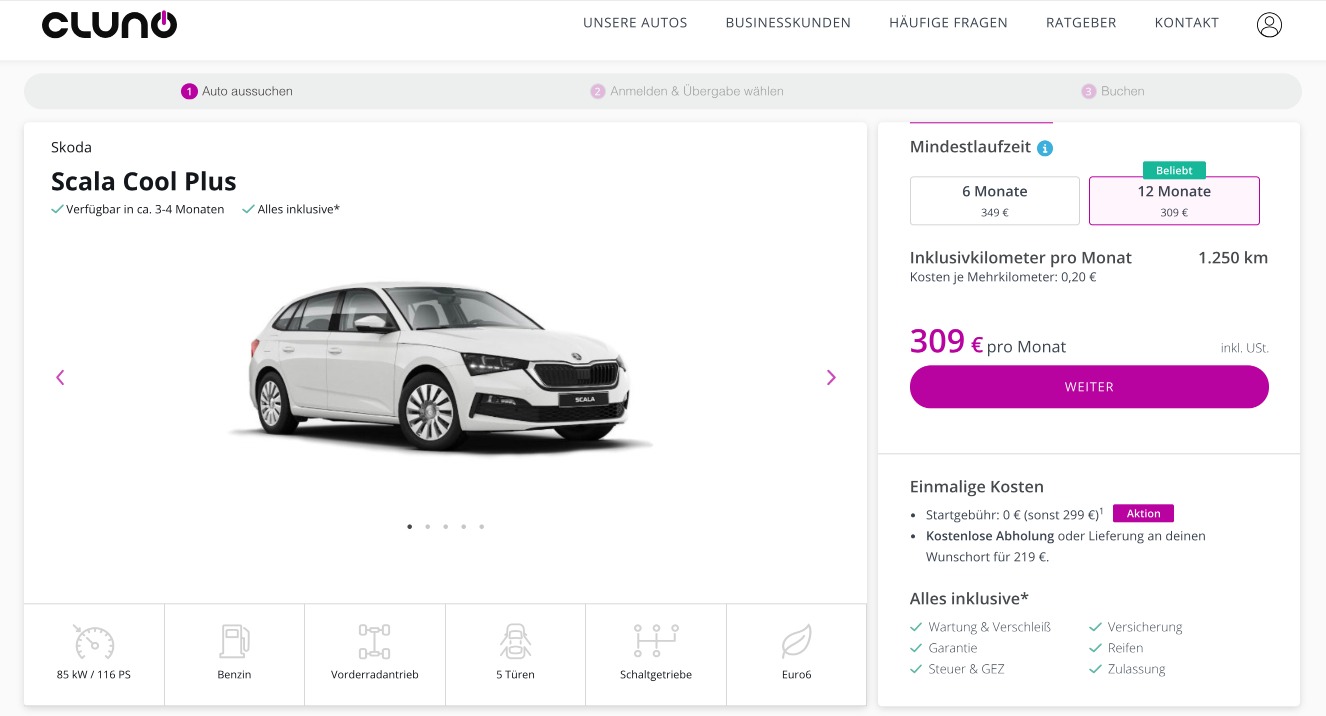Click the Aktion badge
This screenshot has width=1326, height=716.
coord(1143,514)
